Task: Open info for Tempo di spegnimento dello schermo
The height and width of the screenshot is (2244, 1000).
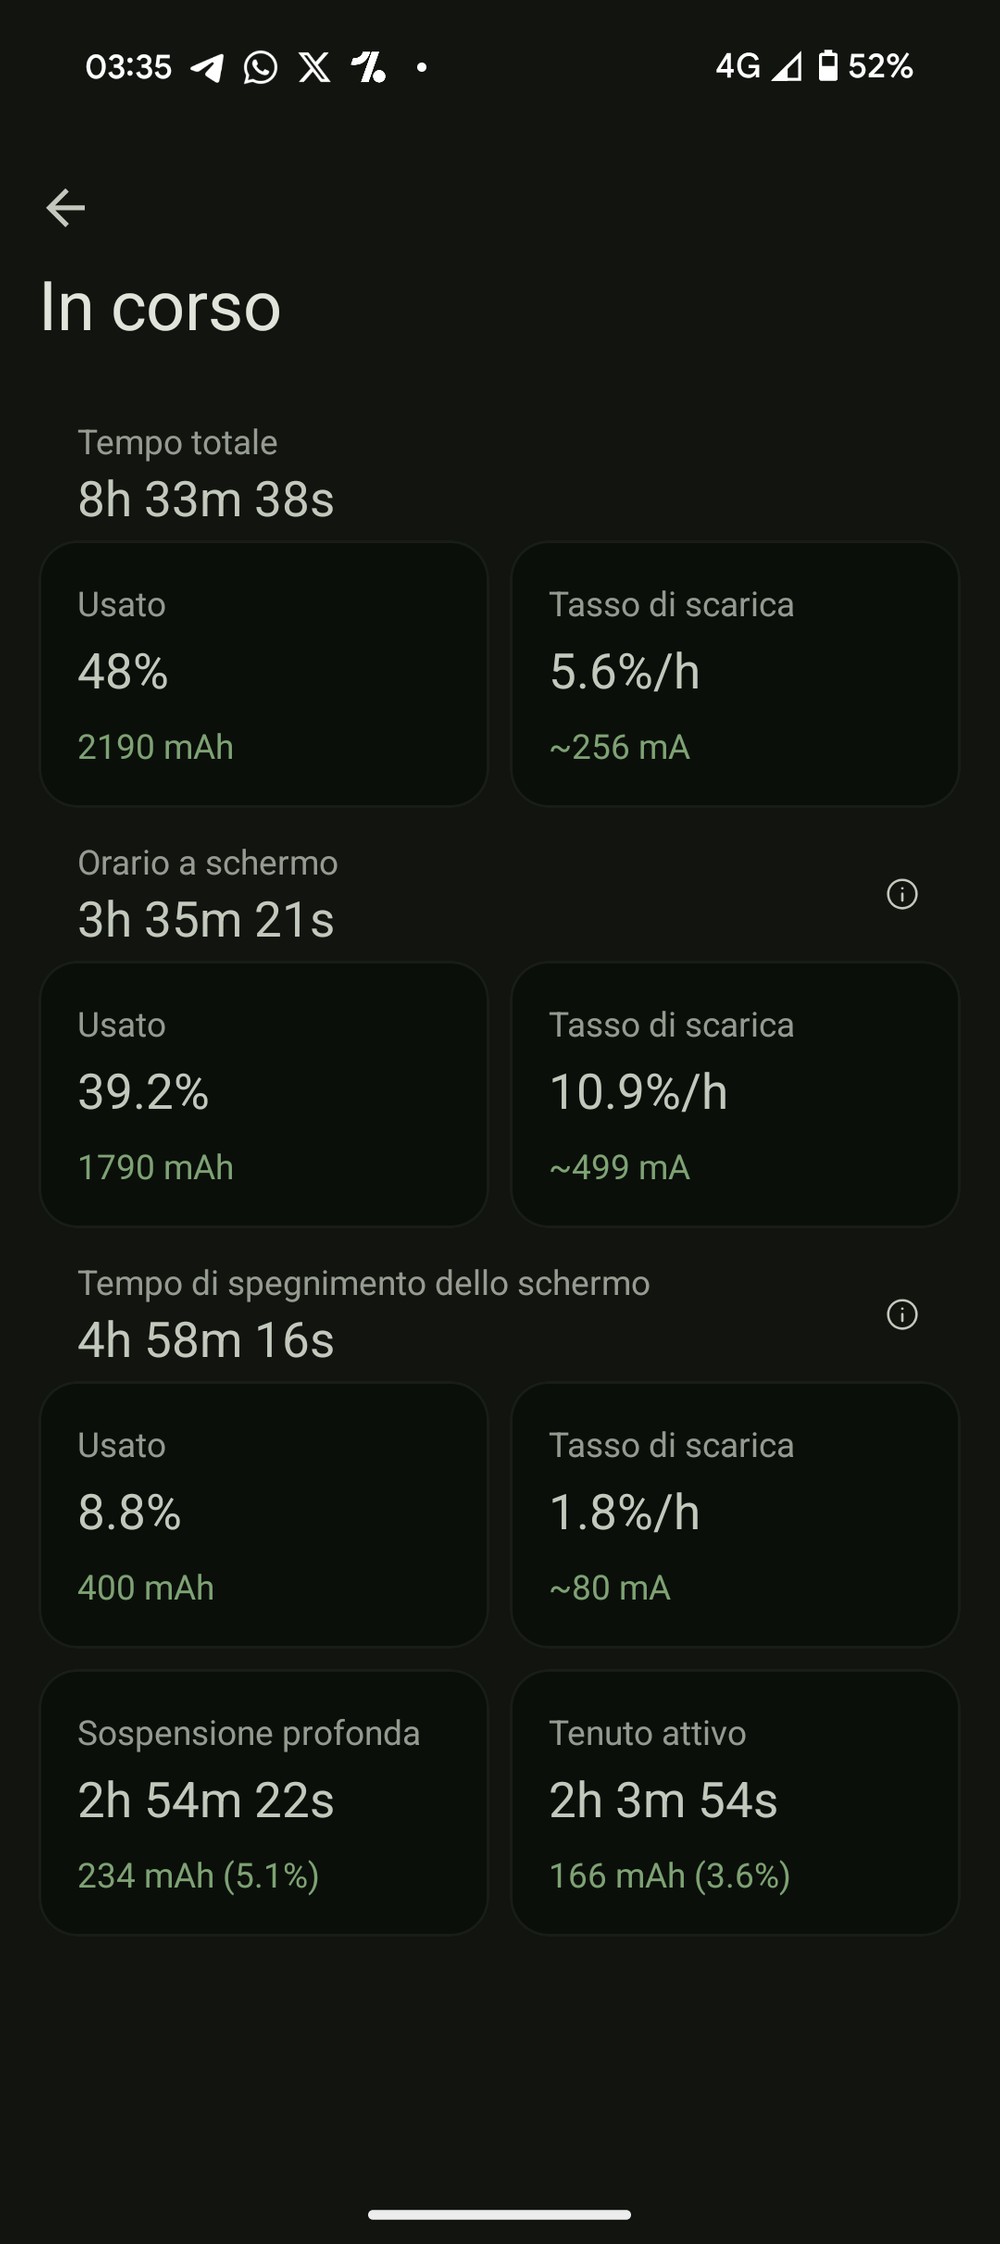Action: [x=902, y=1314]
